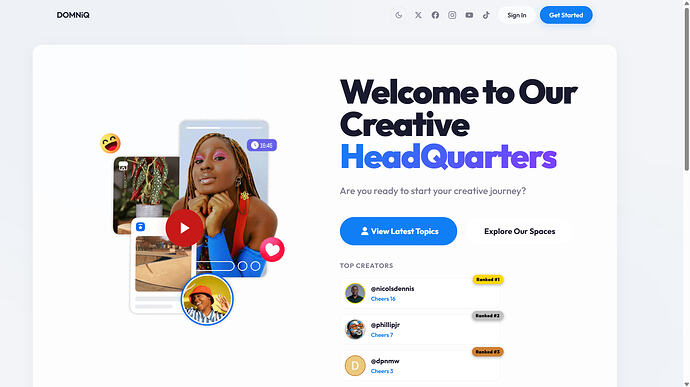Click the avatar of @nicolsdennis
The width and height of the screenshot is (690, 387).
pos(355,293)
